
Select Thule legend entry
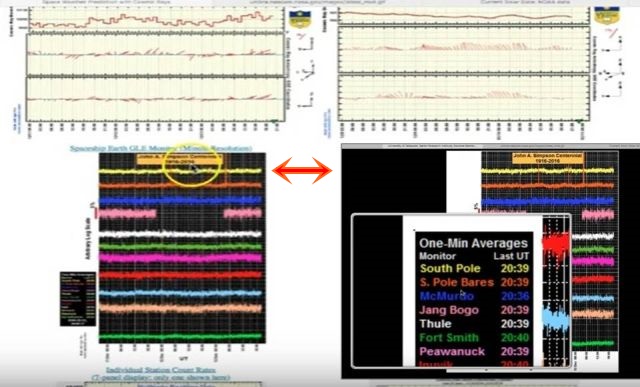(436, 324)
